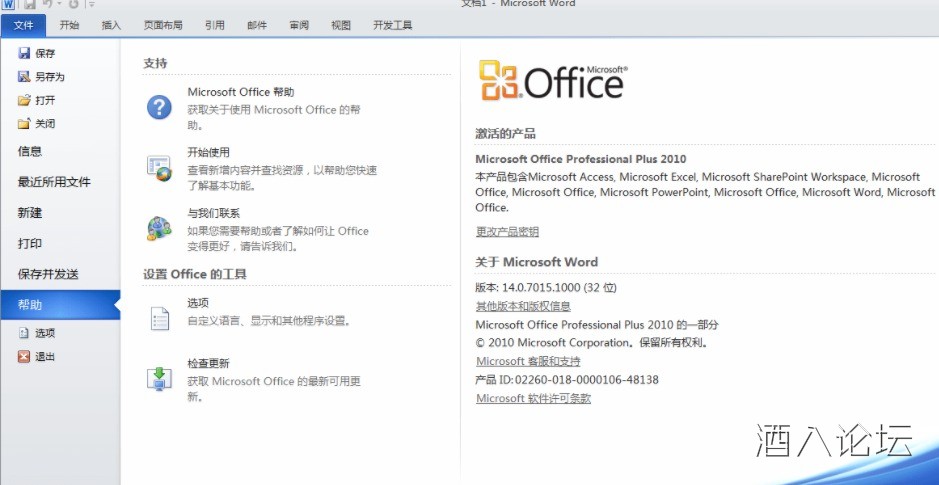The image size is (939, 485).
Task: Click the 支持 section heading
Action: (x=156, y=63)
